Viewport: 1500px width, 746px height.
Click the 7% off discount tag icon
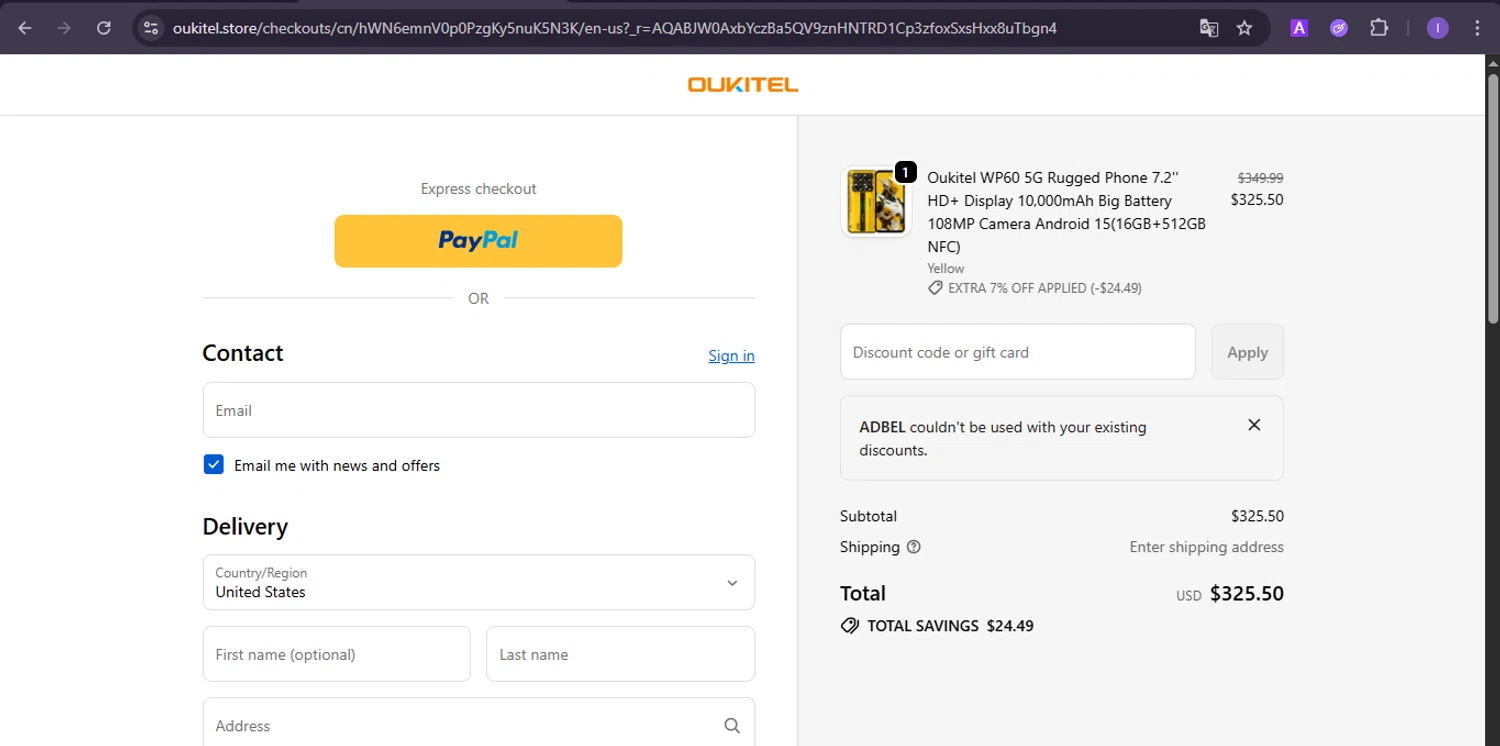coord(935,288)
